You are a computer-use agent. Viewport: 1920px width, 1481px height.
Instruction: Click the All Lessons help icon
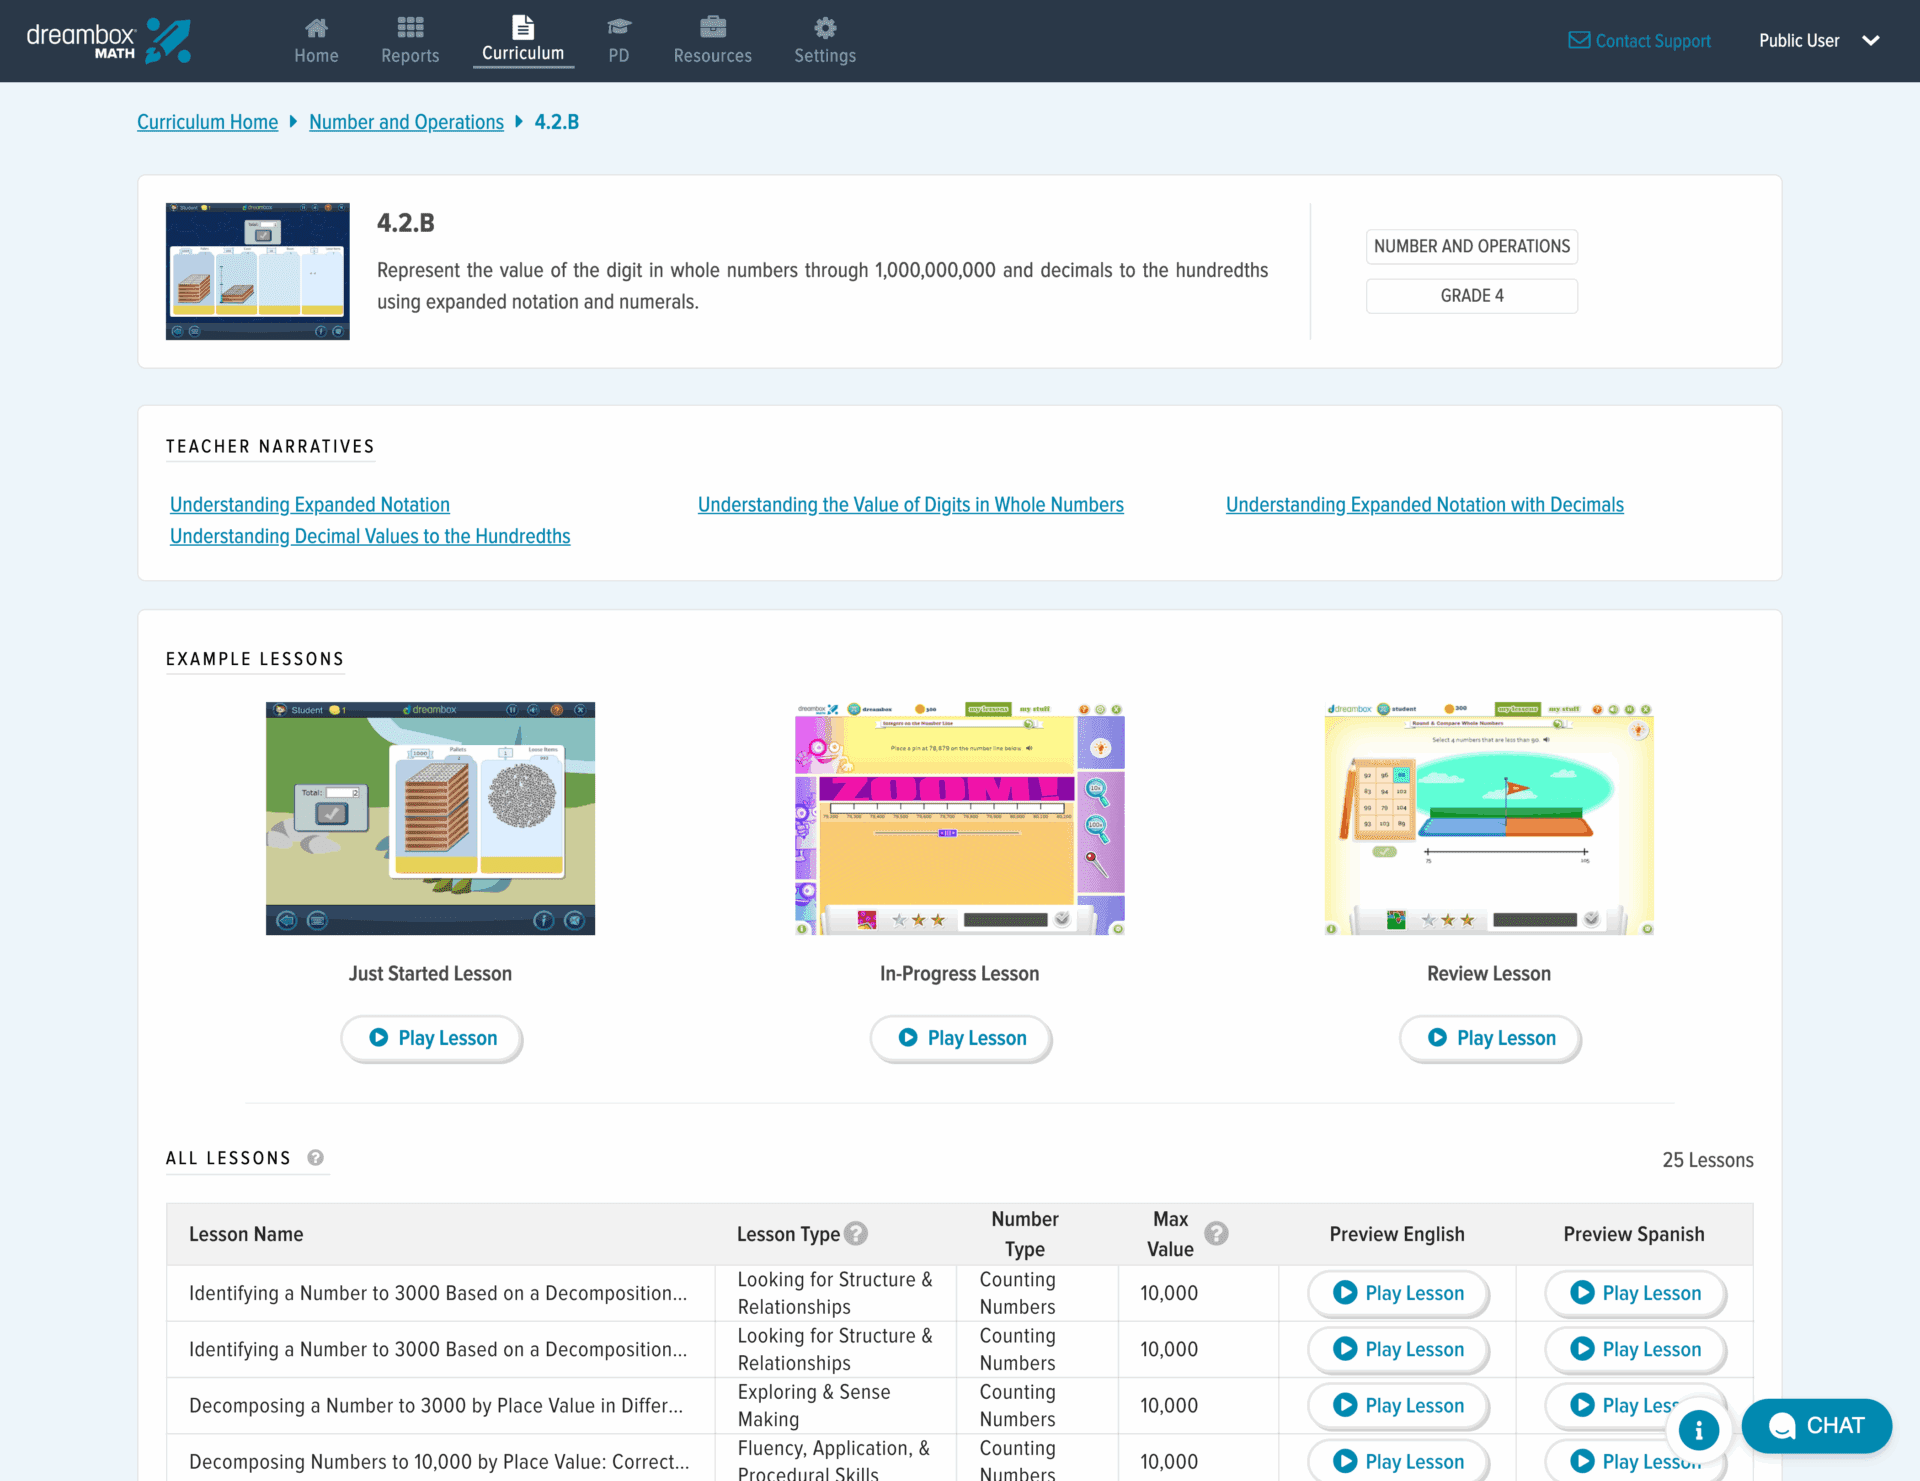click(x=316, y=1158)
